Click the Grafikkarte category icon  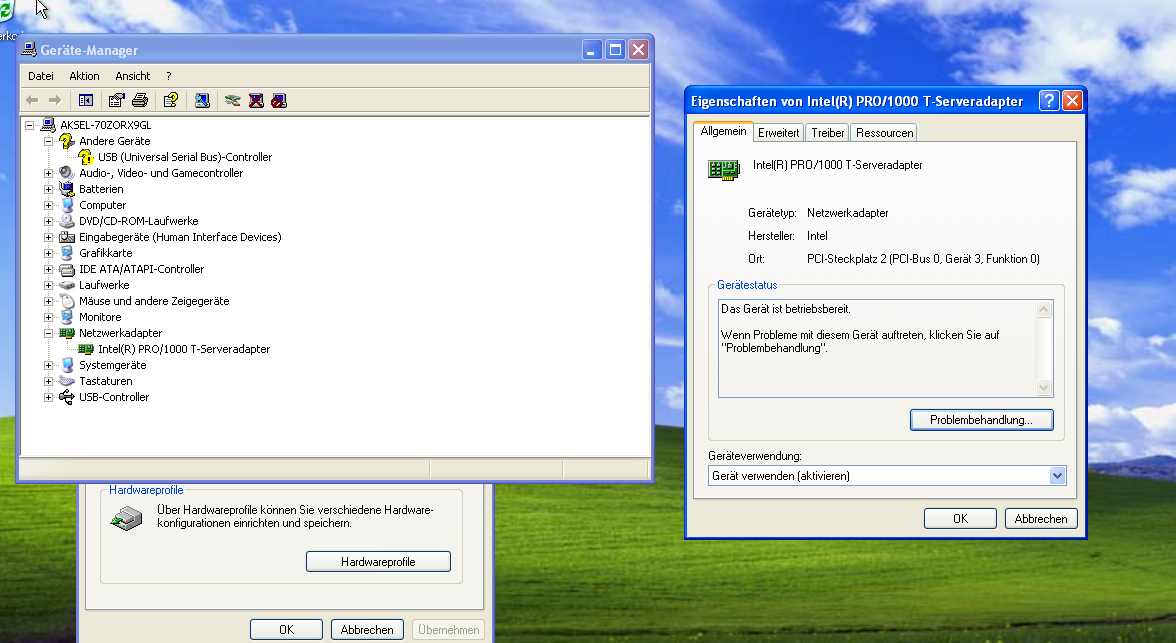pos(67,253)
